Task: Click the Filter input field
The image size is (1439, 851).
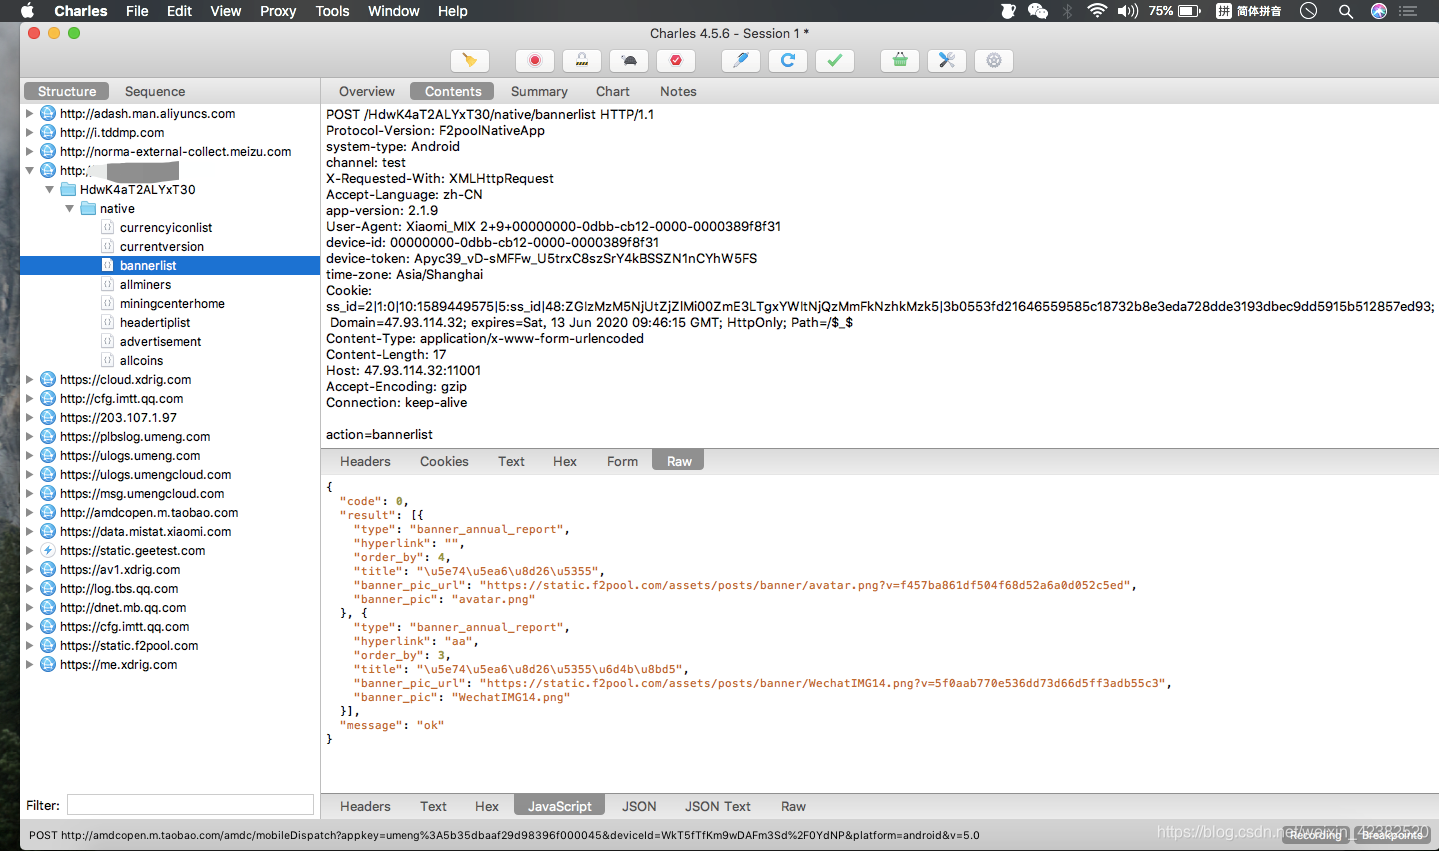Action: (190, 805)
